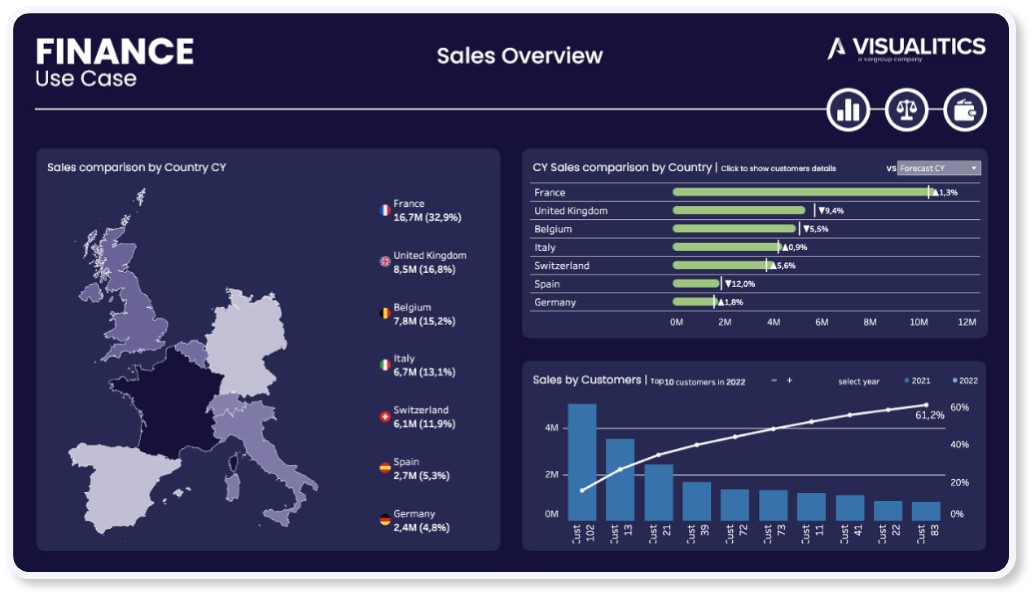
Task: Decrease top customers count with minus
Action: (773, 381)
